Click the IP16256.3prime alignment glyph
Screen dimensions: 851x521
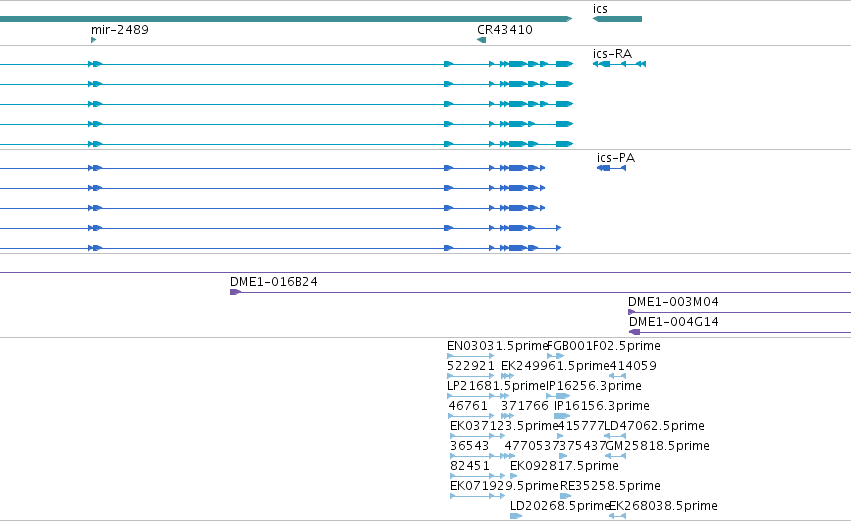coord(558,396)
